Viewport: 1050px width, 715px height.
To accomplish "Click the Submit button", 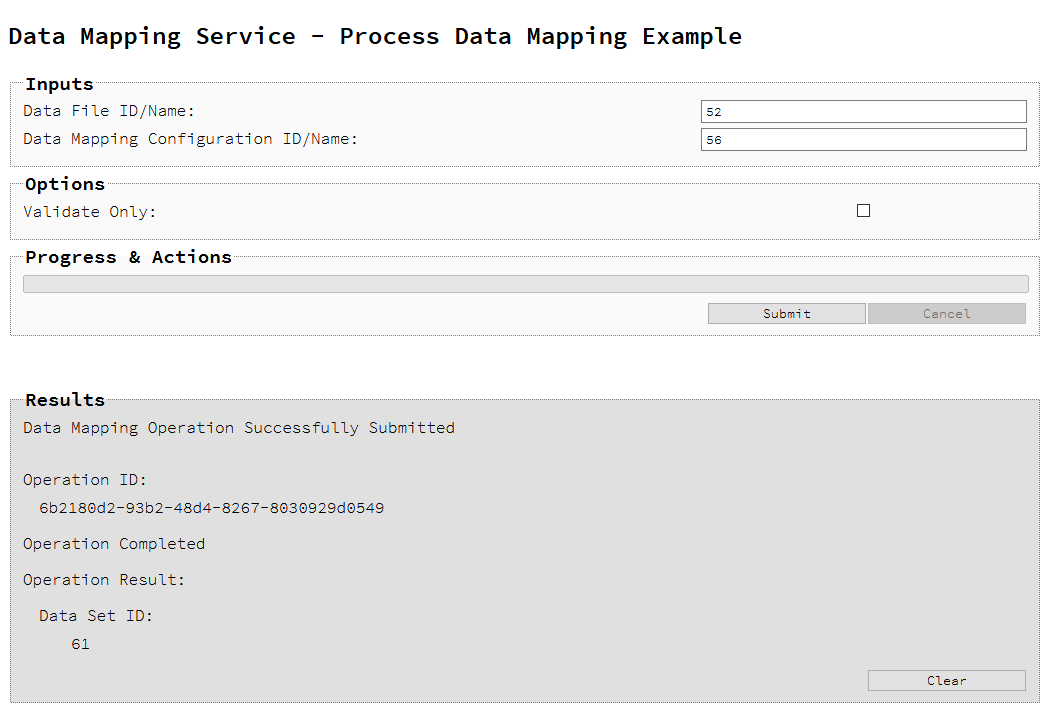I will pos(786,313).
